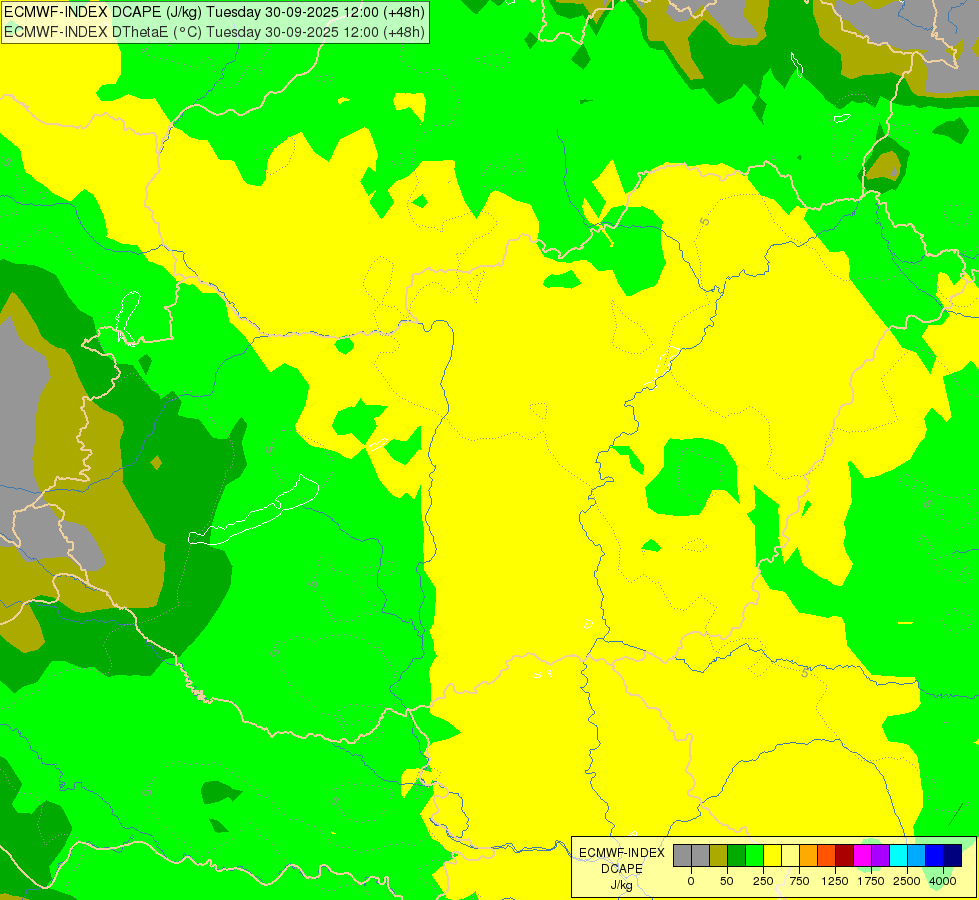This screenshot has height=900, width=979.
Task: Click the bright green legend swatch
Action: click(x=755, y=855)
